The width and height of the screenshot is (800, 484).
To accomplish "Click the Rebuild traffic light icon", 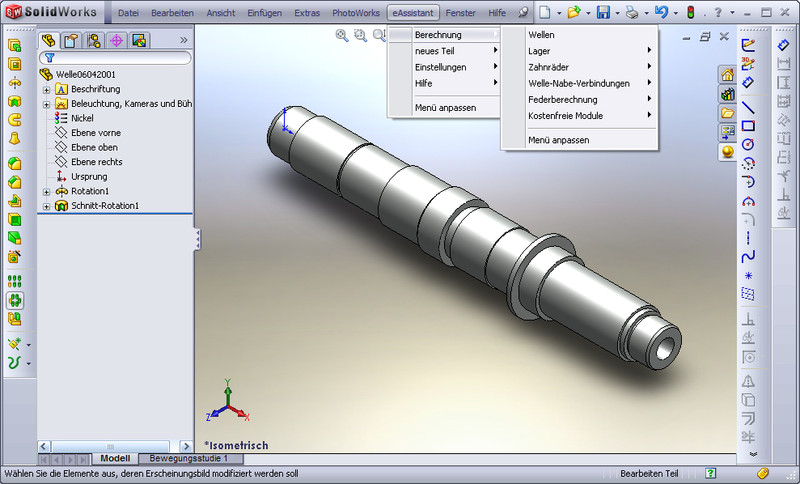I will (x=690, y=13).
